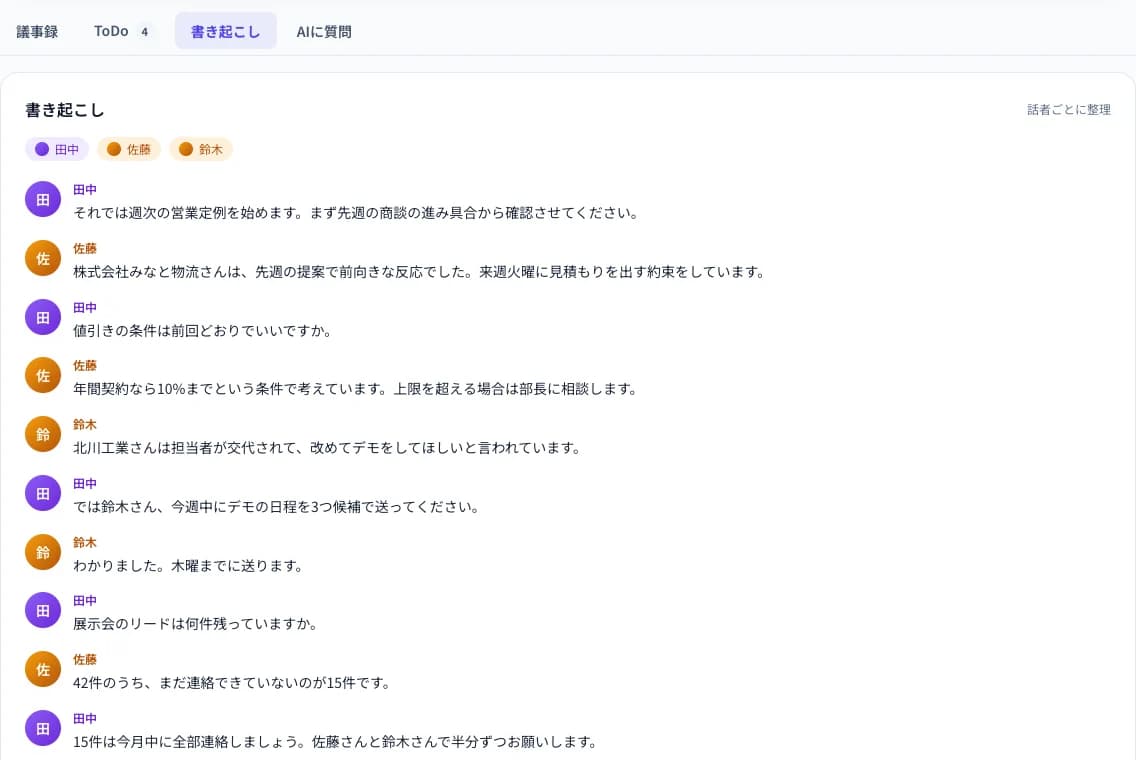Click 田中 avatar beside 15件は今月中 line
Viewport: 1136px width, 760px height.
tap(43, 728)
